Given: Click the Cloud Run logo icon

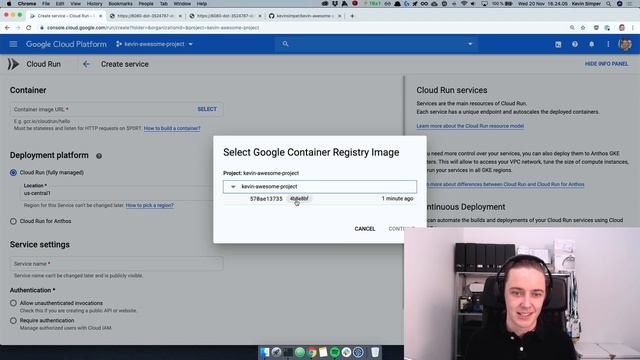Looking at the screenshot, I should pos(13,64).
